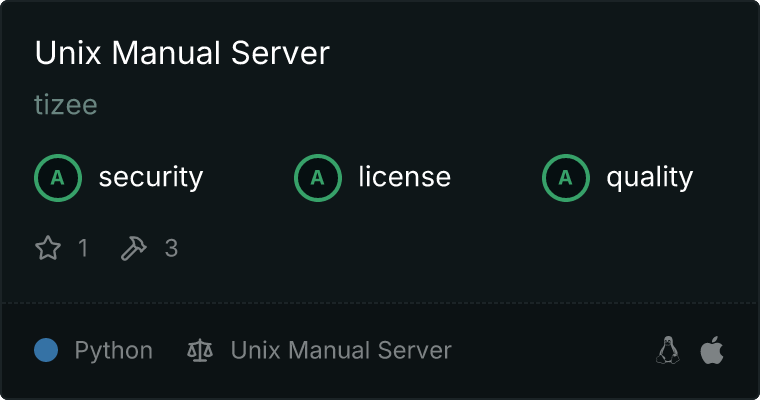Image resolution: width=760 pixels, height=400 pixels.
Task: Click the tools count number 3
Action: point(171,248)
